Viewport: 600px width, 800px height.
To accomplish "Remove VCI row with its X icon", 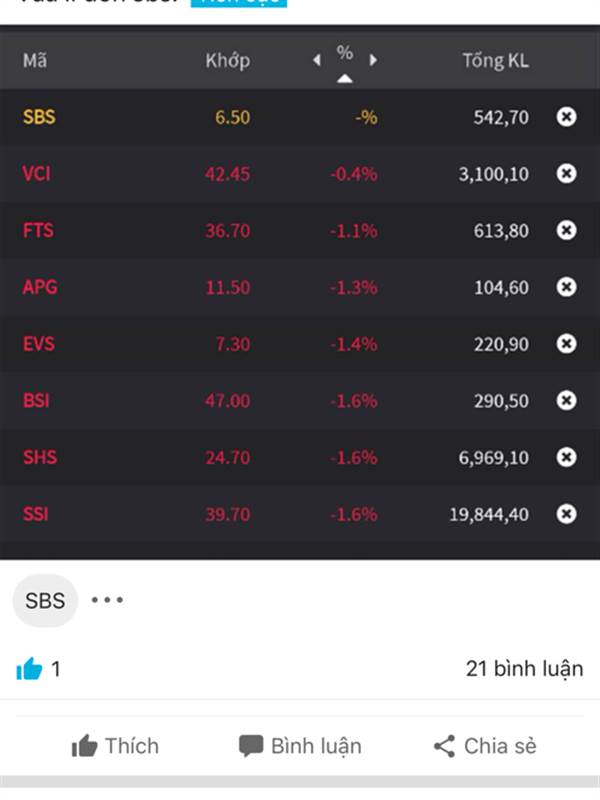I will point(566,173).
